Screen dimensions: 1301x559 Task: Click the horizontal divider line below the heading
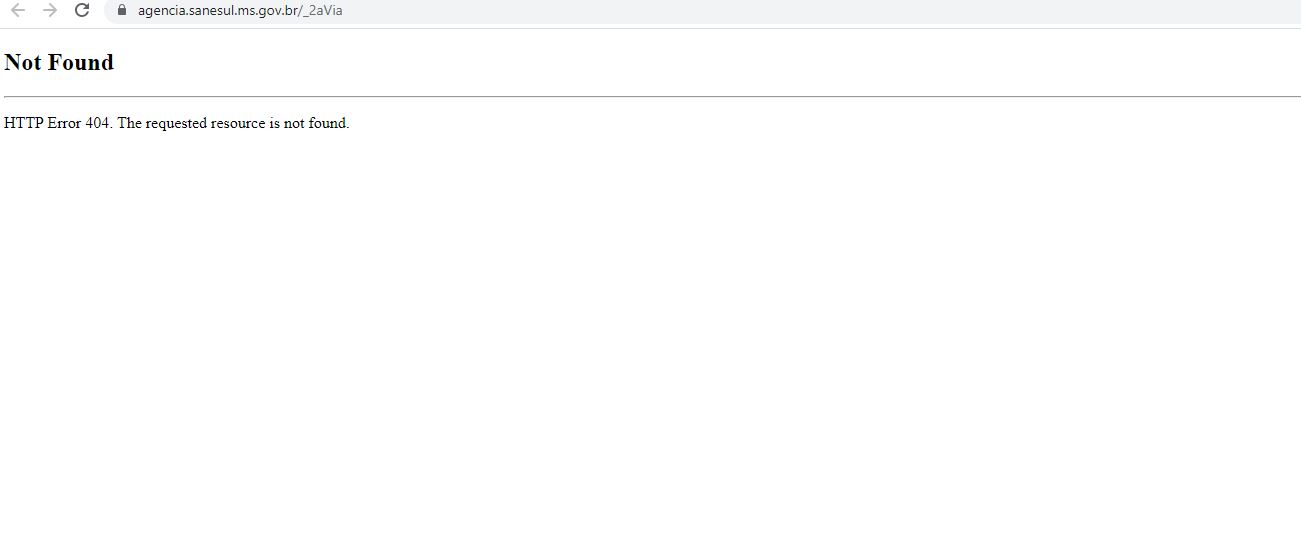pyautogui.click(x=652, y=97)
